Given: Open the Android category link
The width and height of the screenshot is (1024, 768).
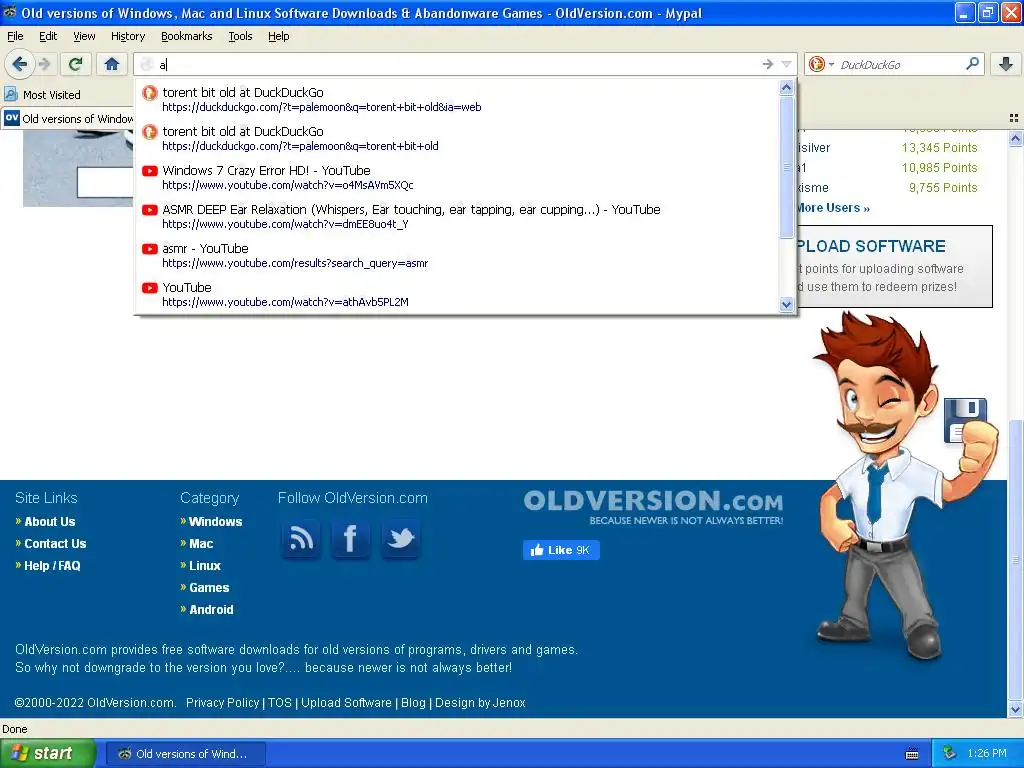Looking at the screenshot, I should 211,609.
